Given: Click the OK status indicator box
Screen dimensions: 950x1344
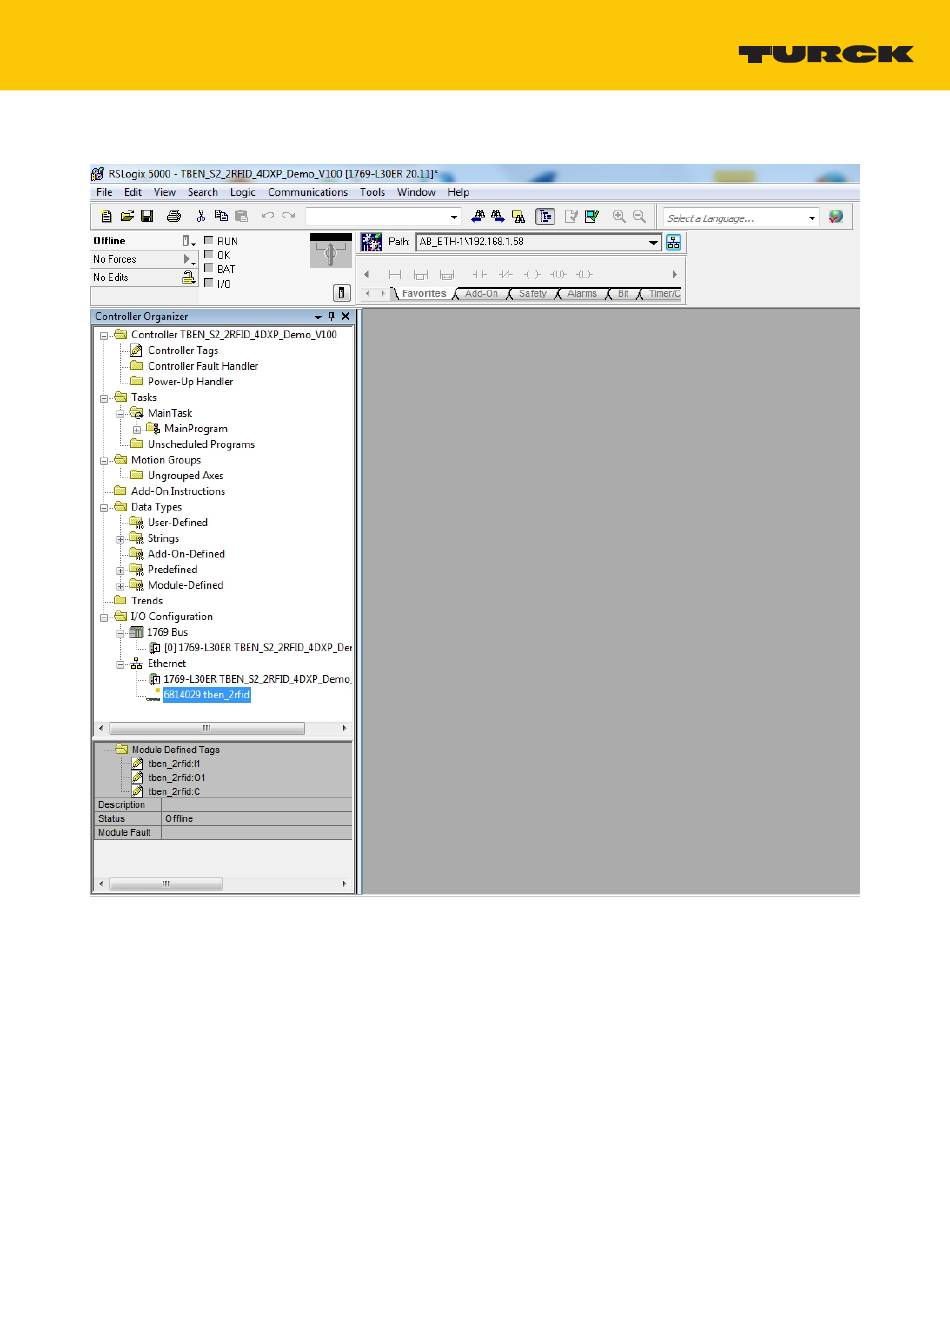Looking at the screenshot, I should [209, 255].
